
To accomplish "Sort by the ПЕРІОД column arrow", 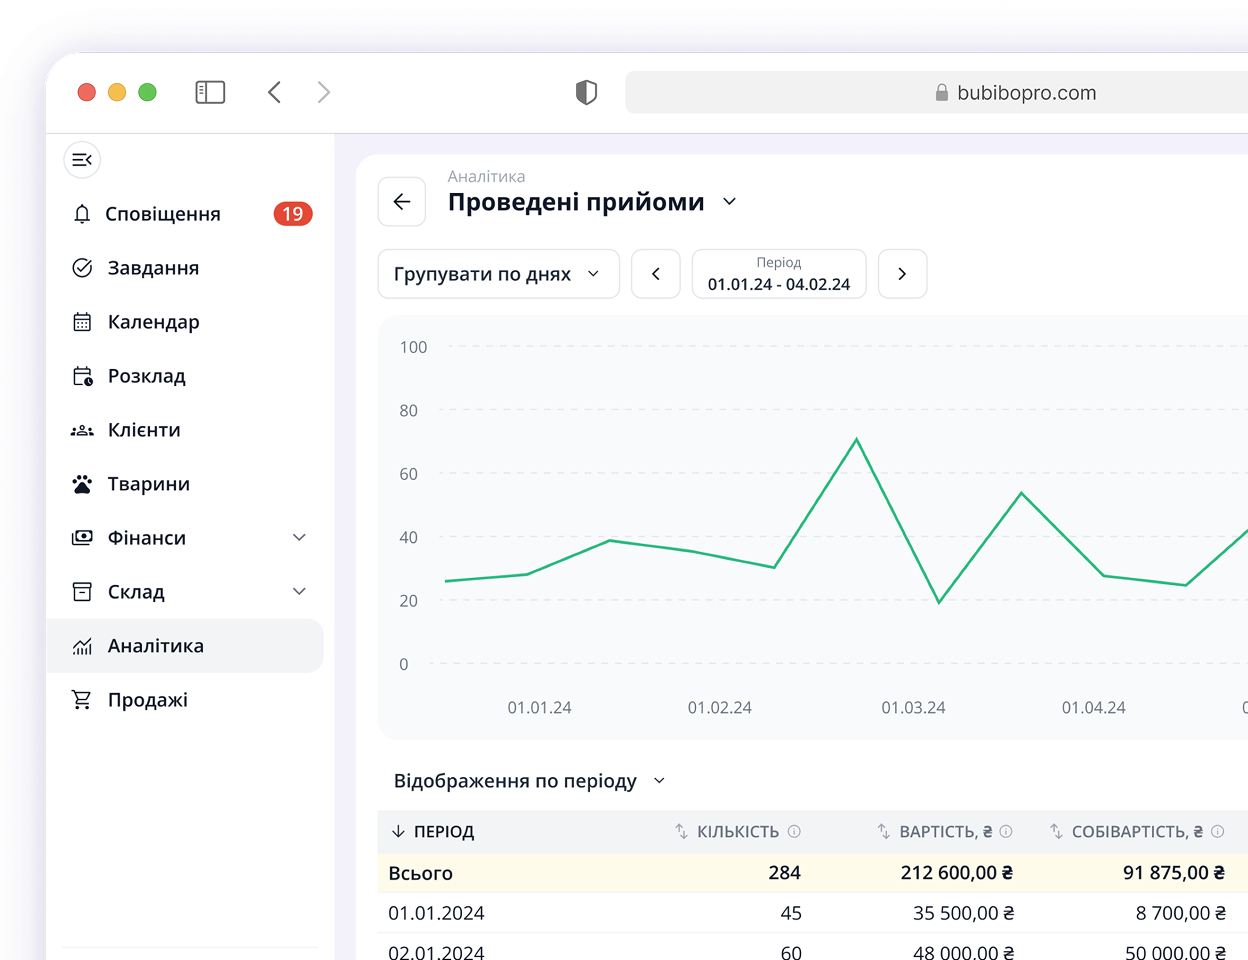I will click(398, 831).
